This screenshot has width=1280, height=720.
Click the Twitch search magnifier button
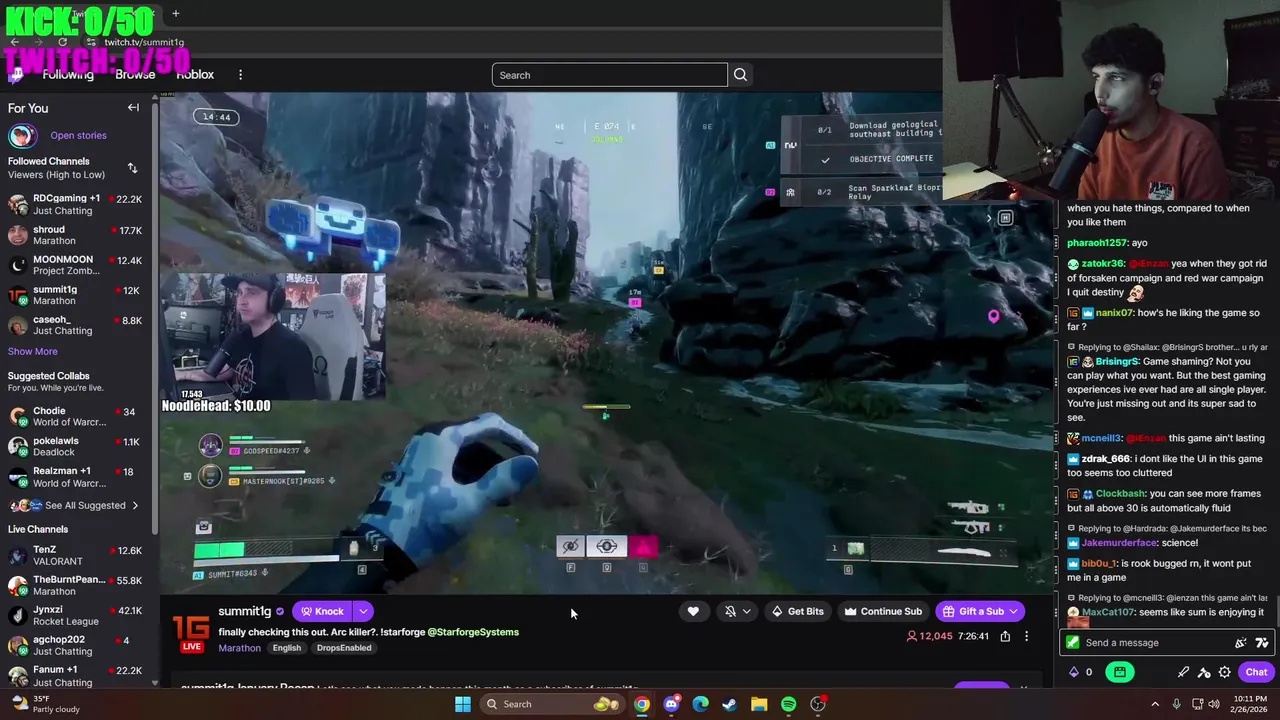coord(740,75)
